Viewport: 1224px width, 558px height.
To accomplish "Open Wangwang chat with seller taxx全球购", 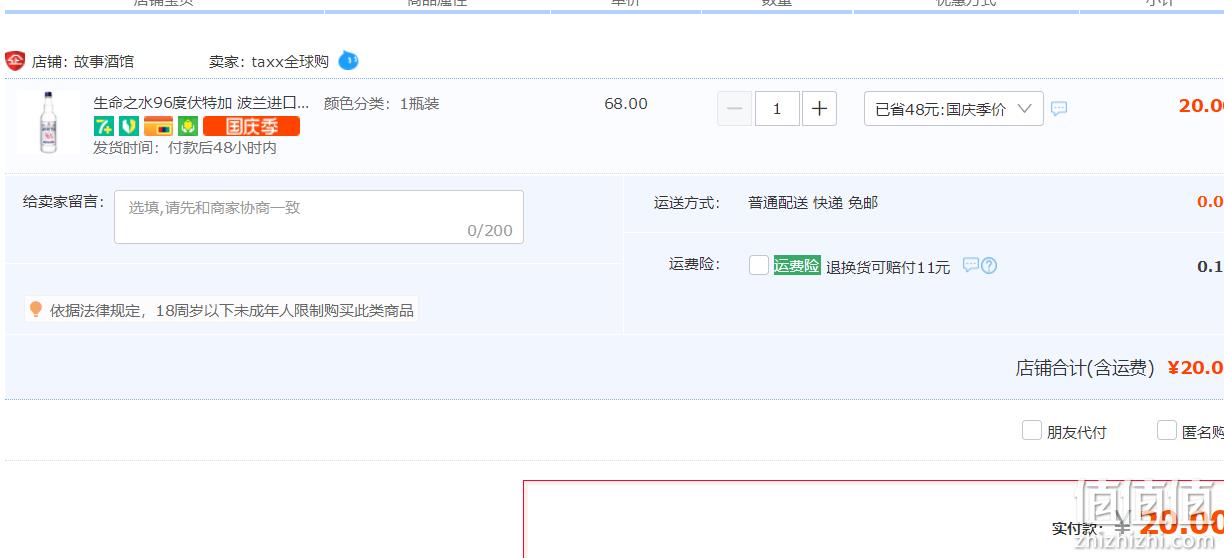I will (348, 61).
